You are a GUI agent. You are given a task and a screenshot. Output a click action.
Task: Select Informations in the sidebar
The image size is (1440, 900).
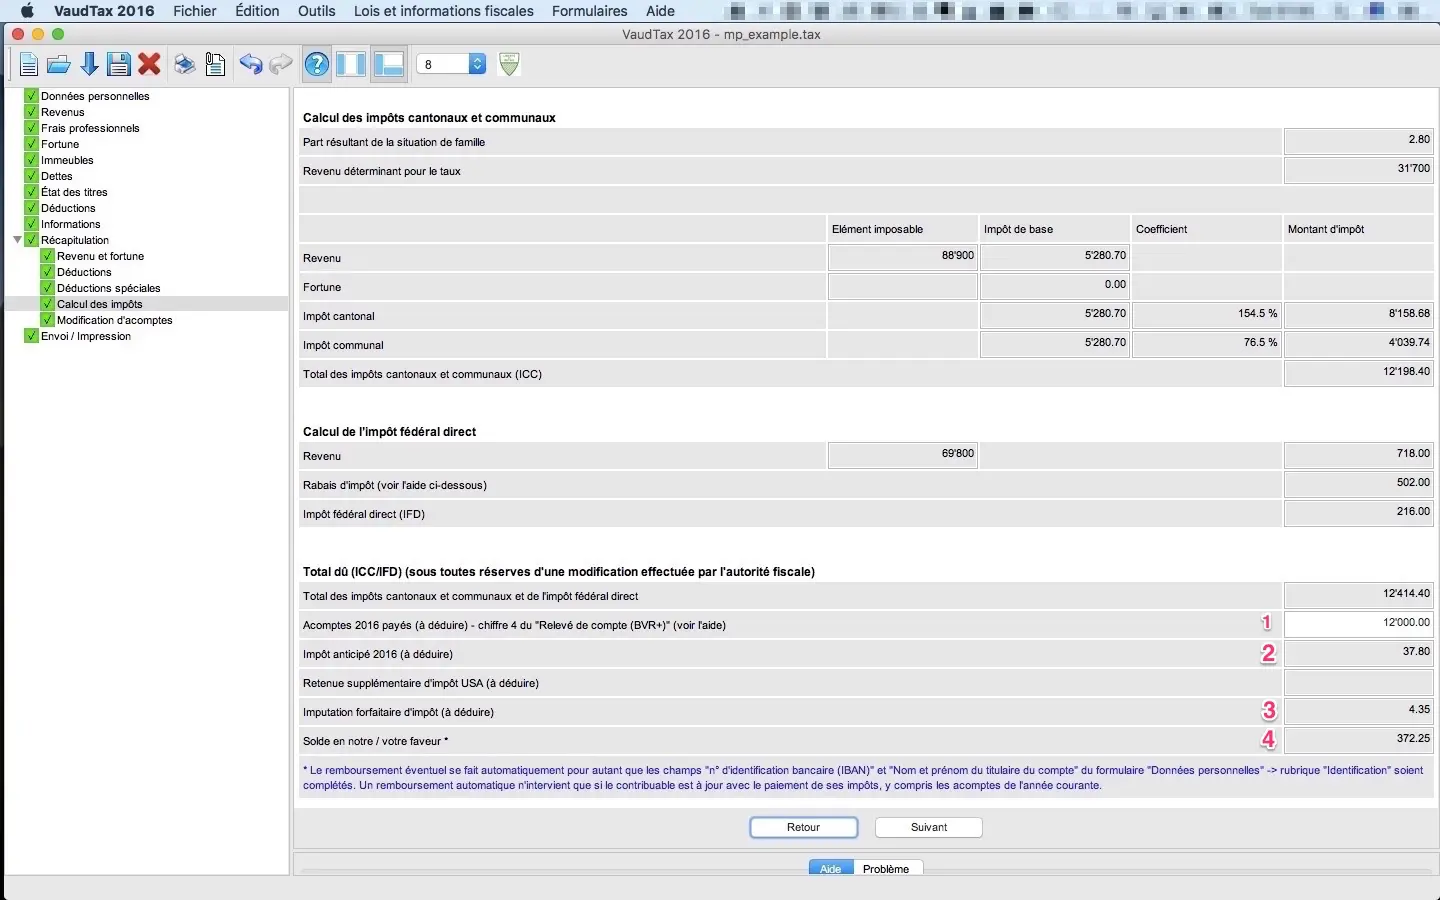pos(71,224)
